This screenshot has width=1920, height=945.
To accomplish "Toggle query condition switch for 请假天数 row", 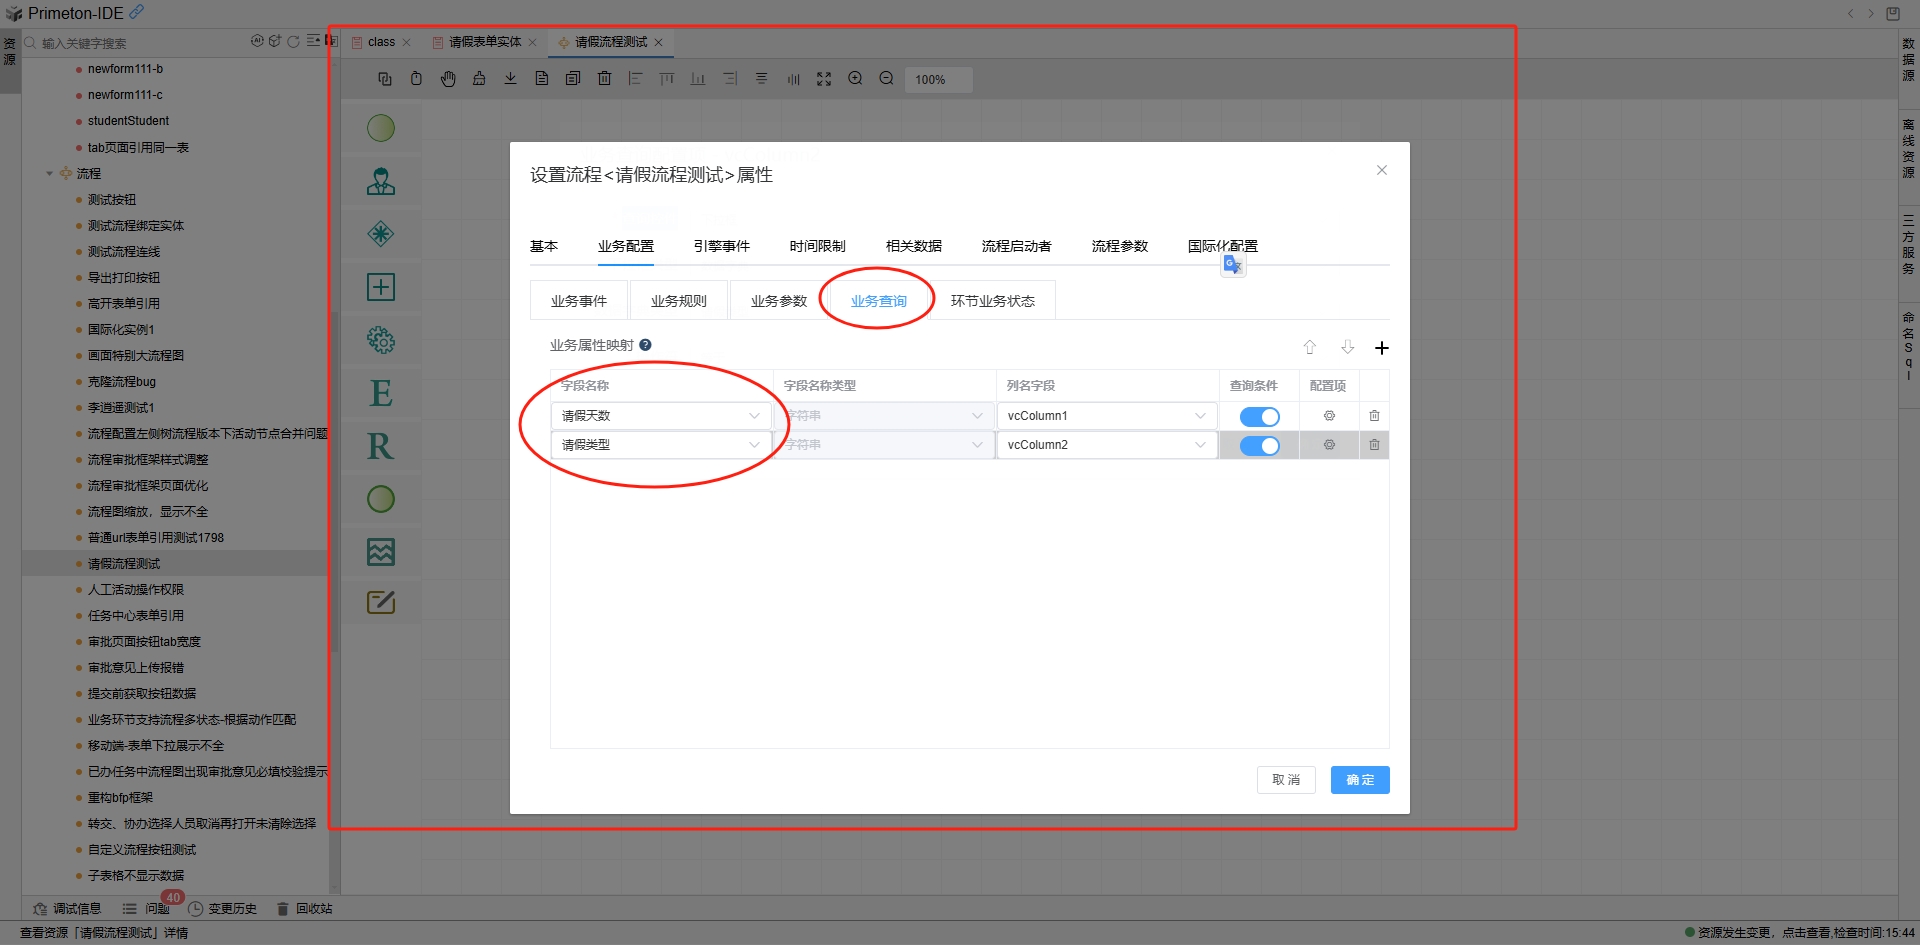I will pos(1259,416).
